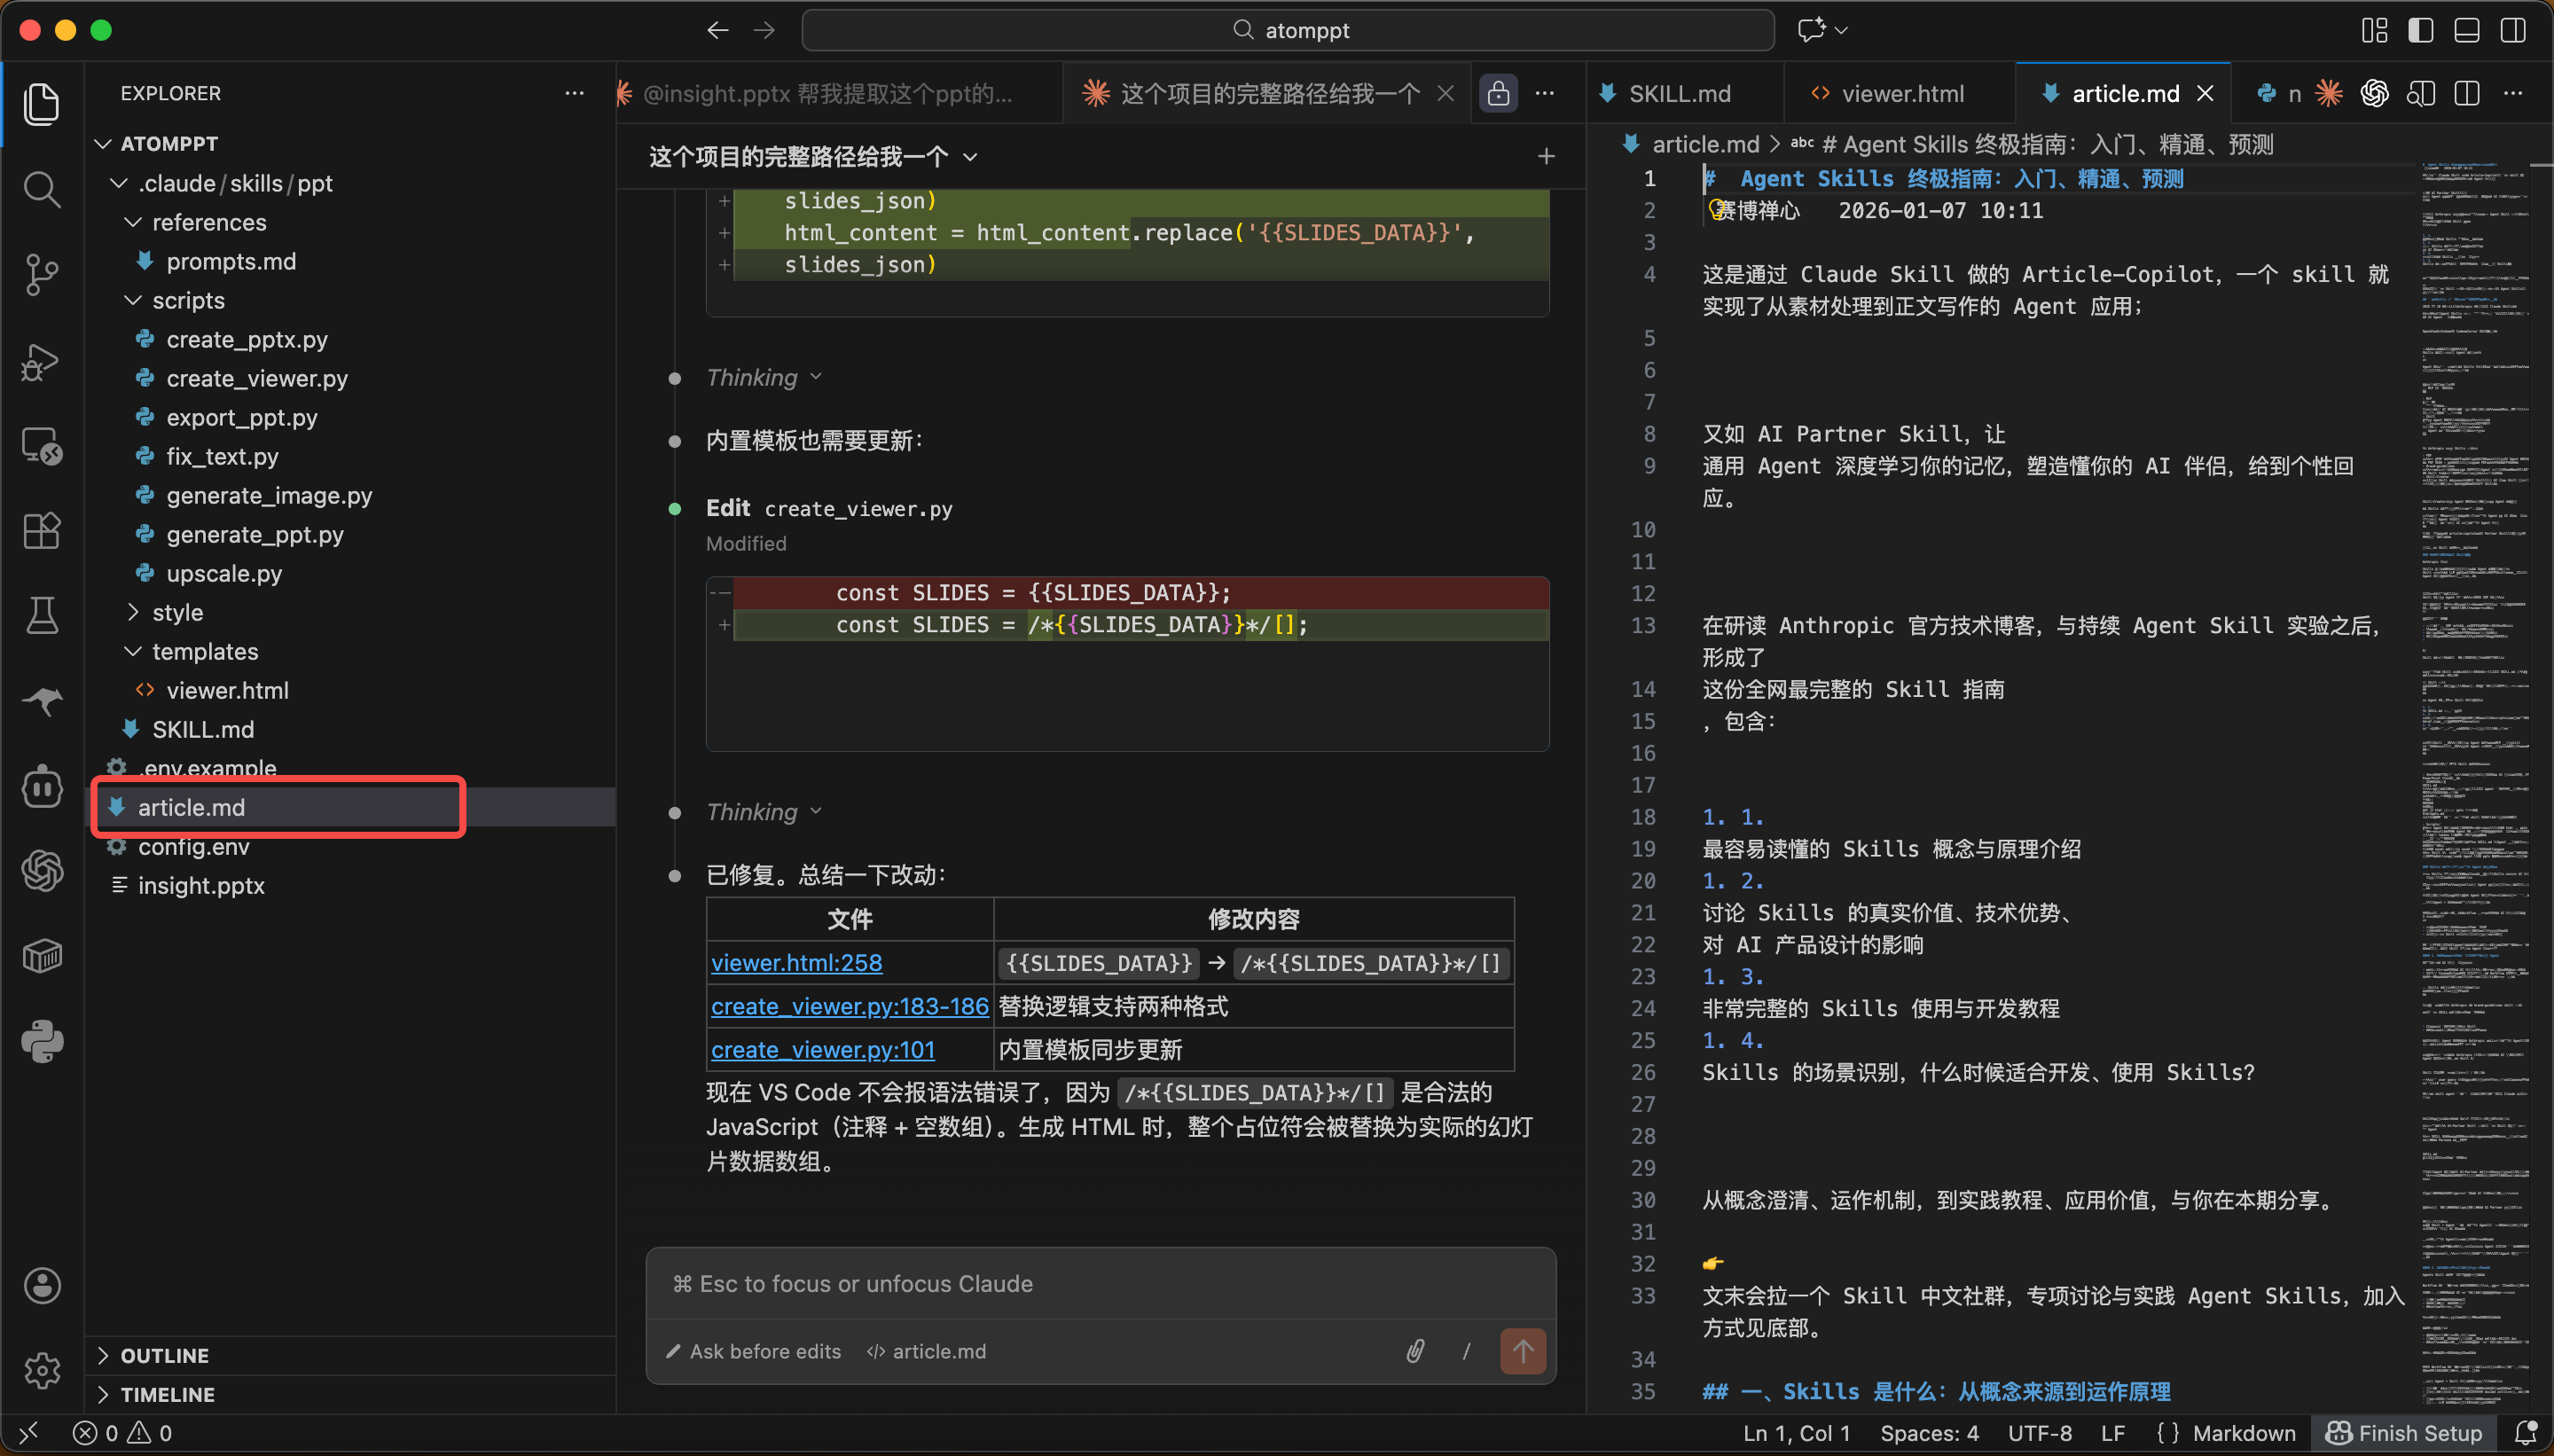This screenshot has height=1456, width=2554.
Task: Focus the Claude message input box
Action: [1100, 1283]
